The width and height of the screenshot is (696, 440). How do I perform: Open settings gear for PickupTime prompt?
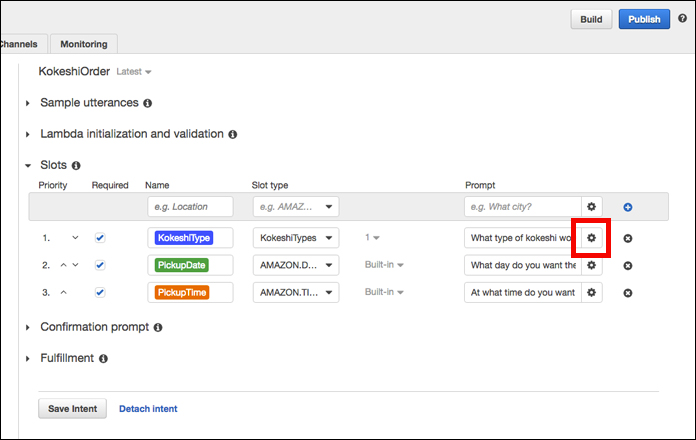point(591,292)
